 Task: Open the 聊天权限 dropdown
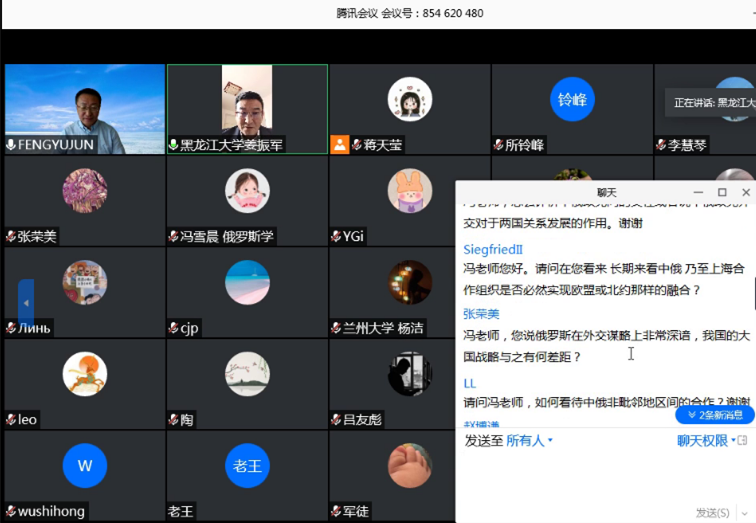[706, 440]
